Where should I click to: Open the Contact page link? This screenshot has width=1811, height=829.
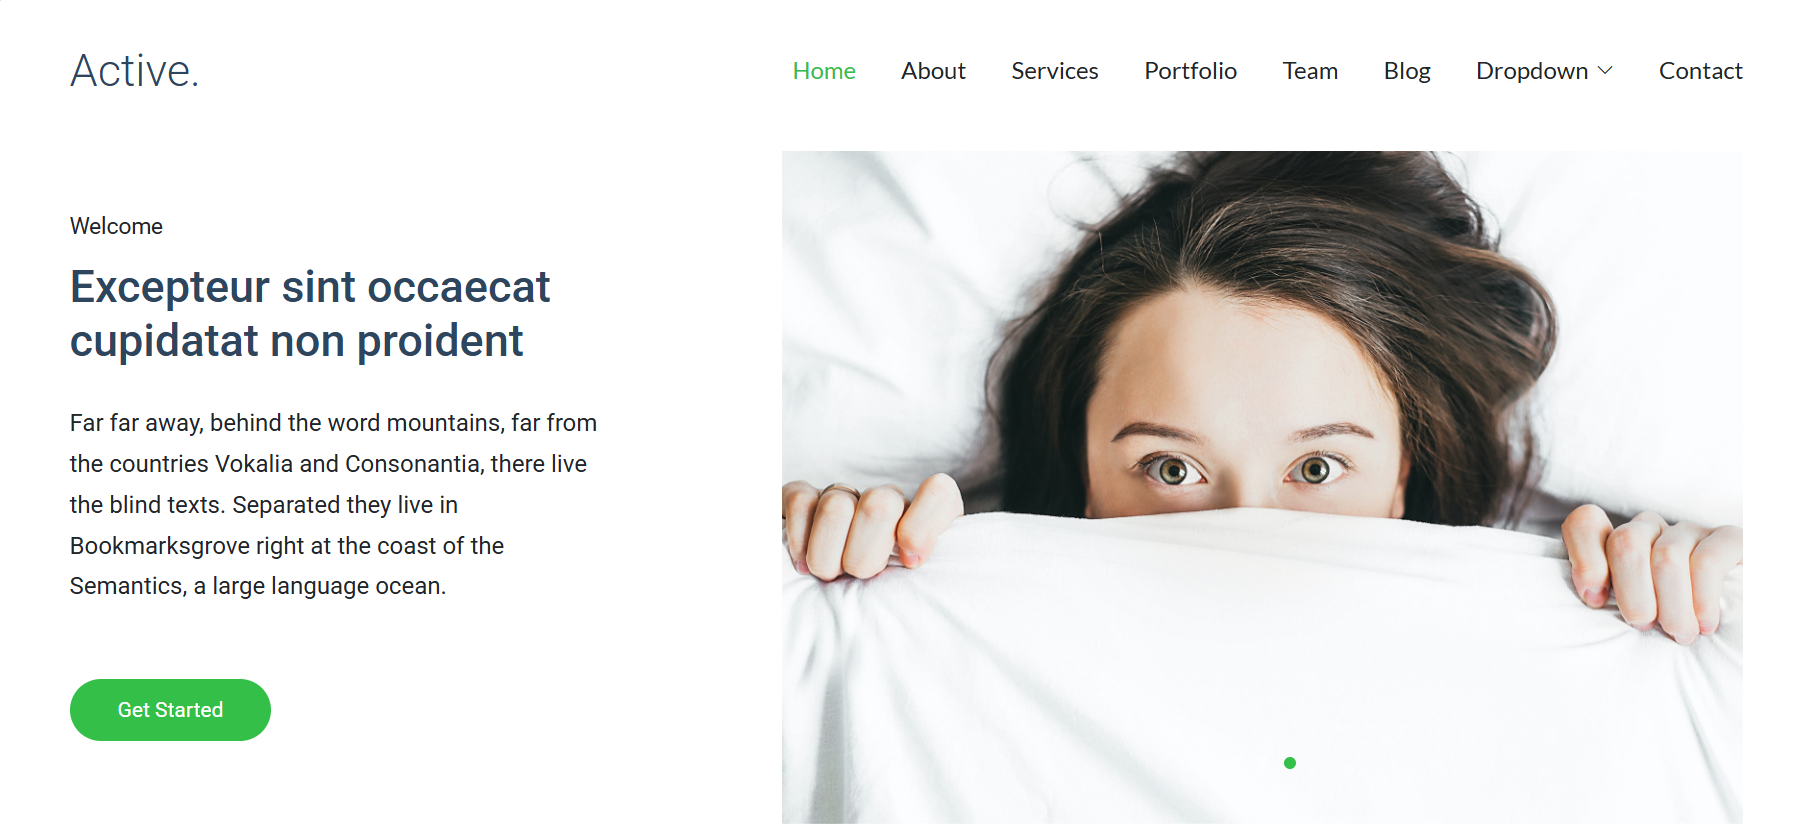1700,71
